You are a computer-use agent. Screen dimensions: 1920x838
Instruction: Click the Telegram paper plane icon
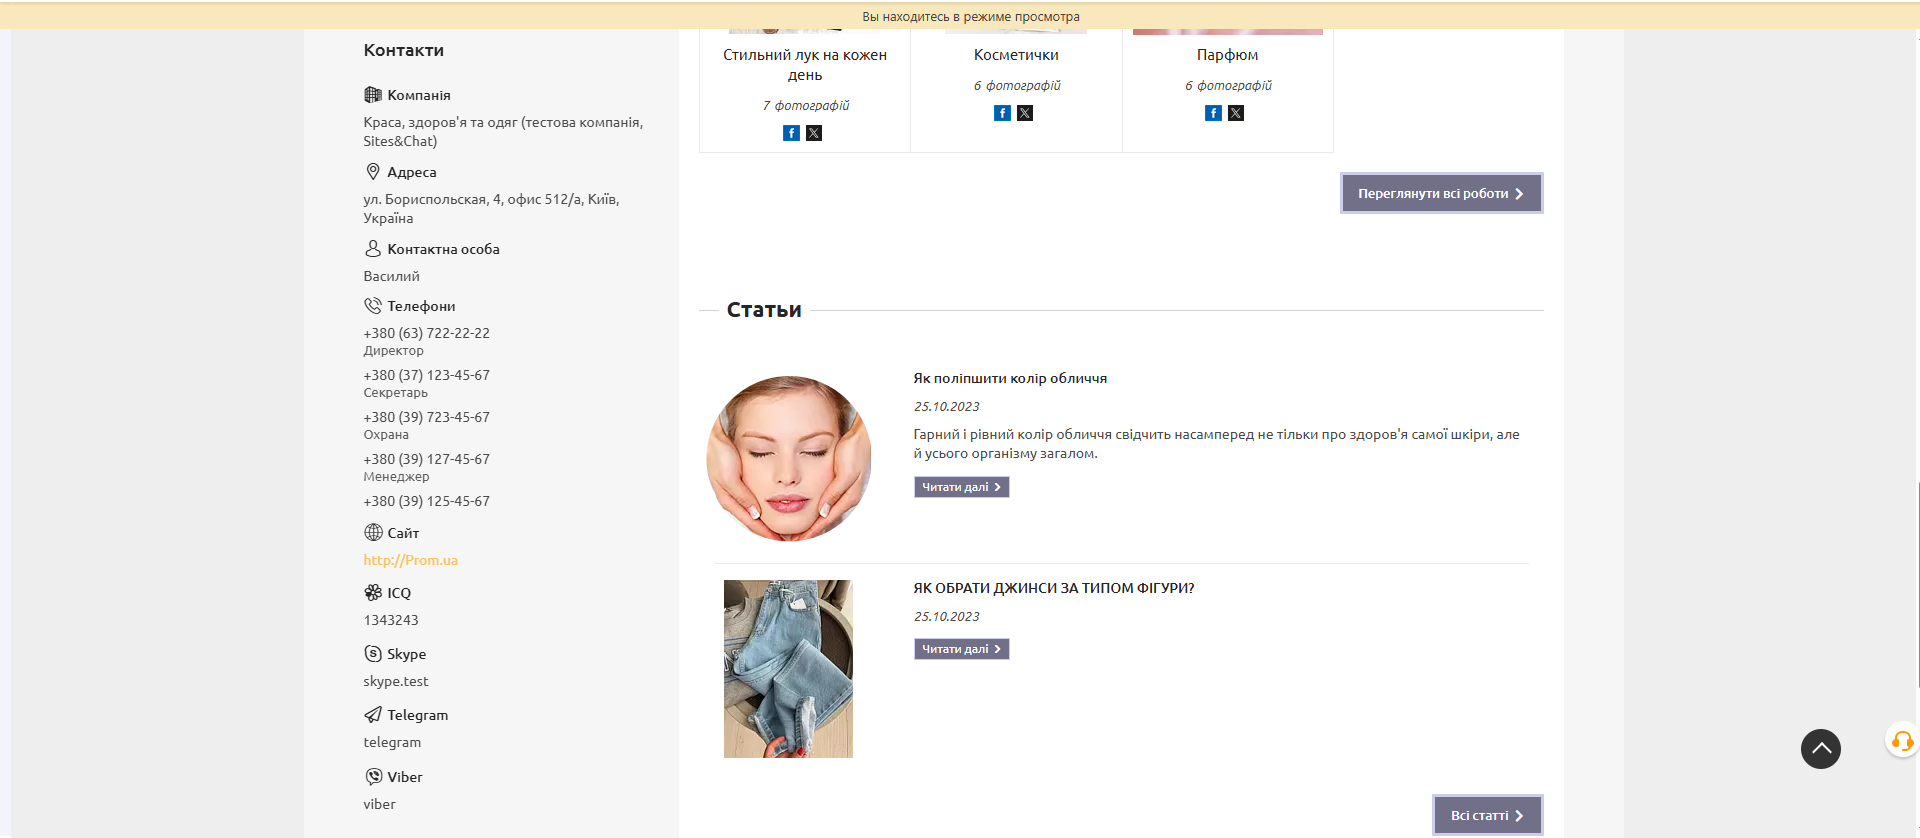click(x=373, y=715)
